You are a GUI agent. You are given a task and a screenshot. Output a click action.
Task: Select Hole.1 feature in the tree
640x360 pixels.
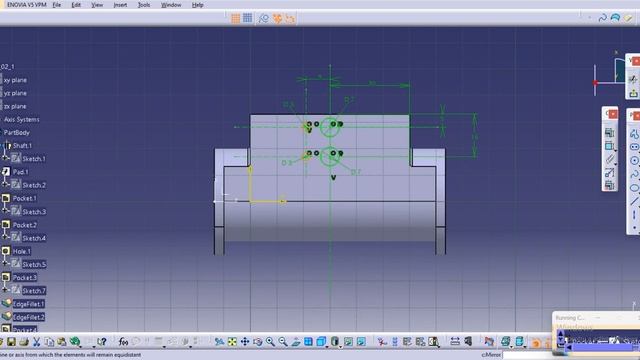[x=22, y=251]
